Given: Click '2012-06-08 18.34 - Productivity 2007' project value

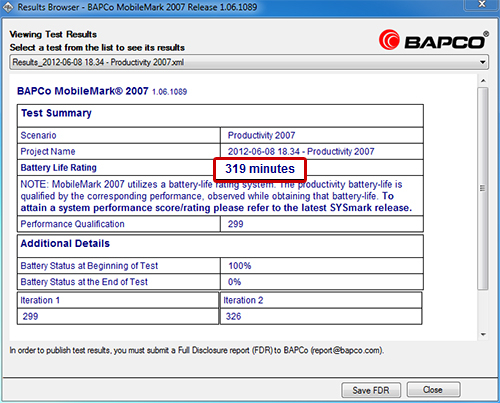Looking at the screenshot, I should point(301,152).
